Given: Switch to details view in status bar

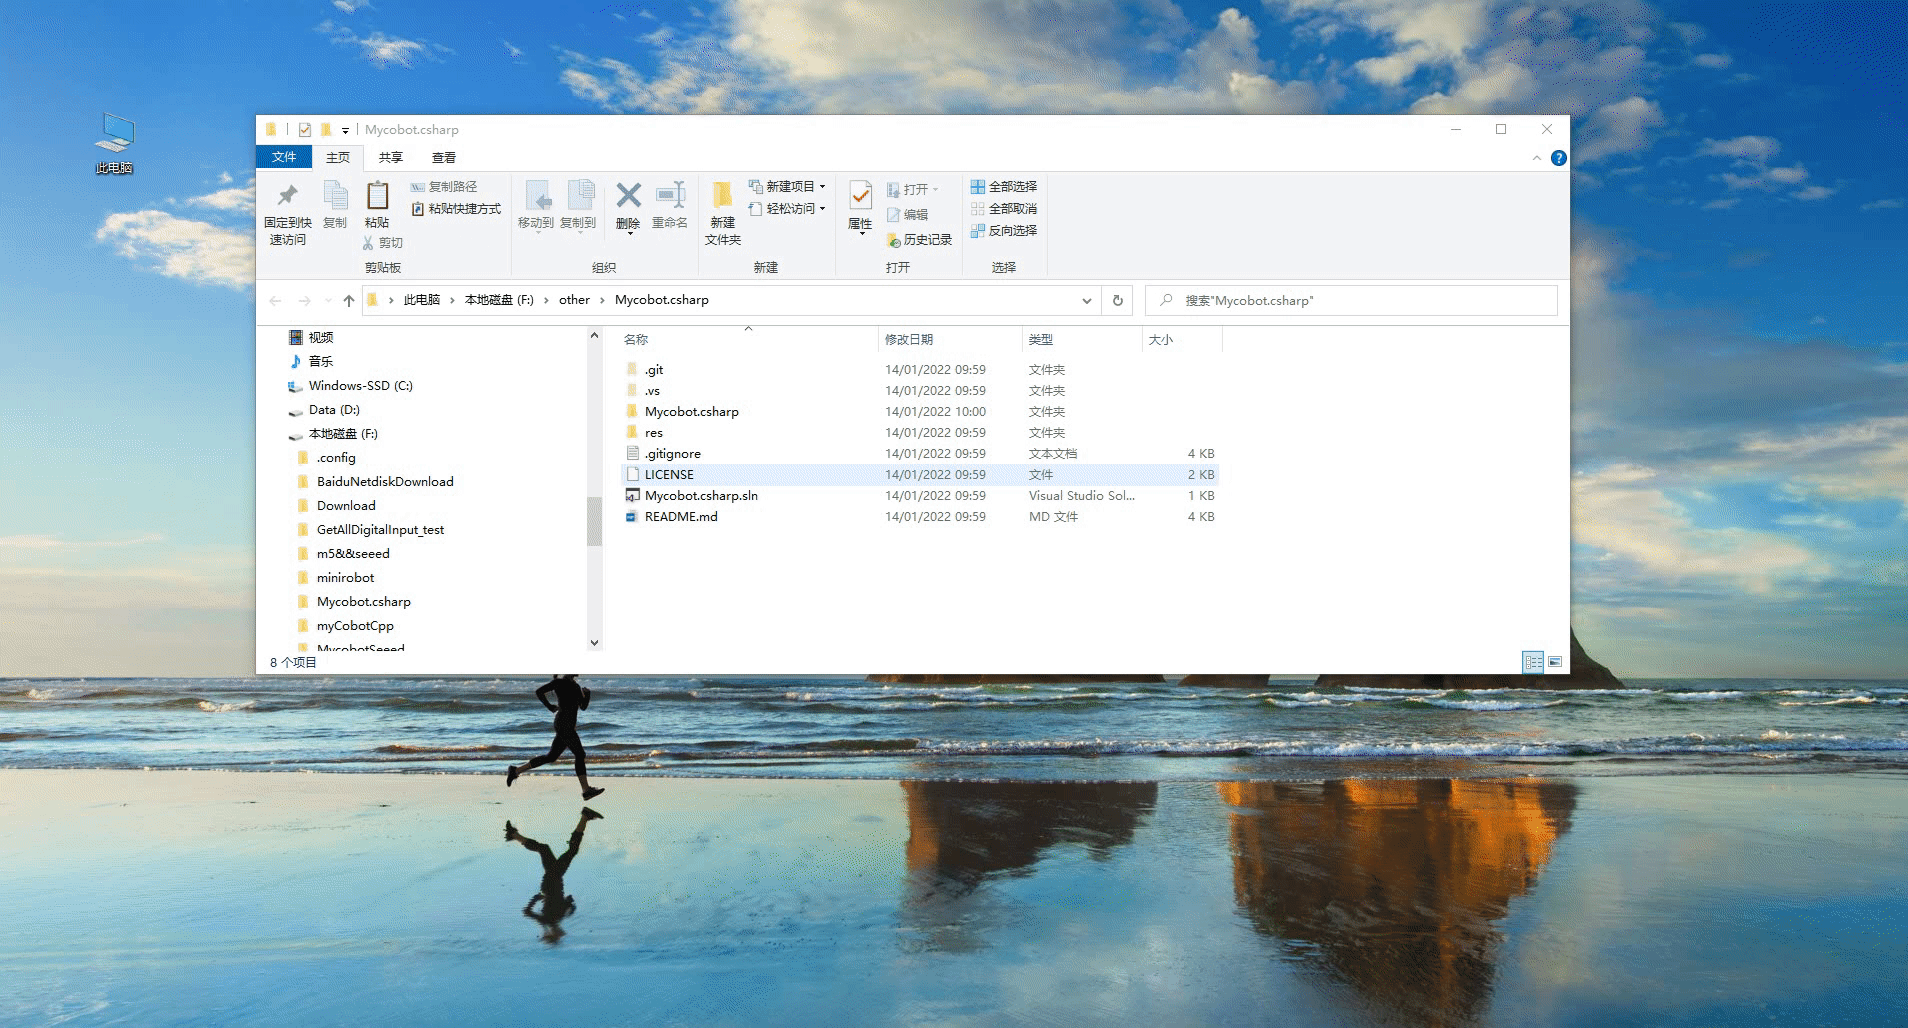Looking at the screenshot, I should tap(1533, 662).
